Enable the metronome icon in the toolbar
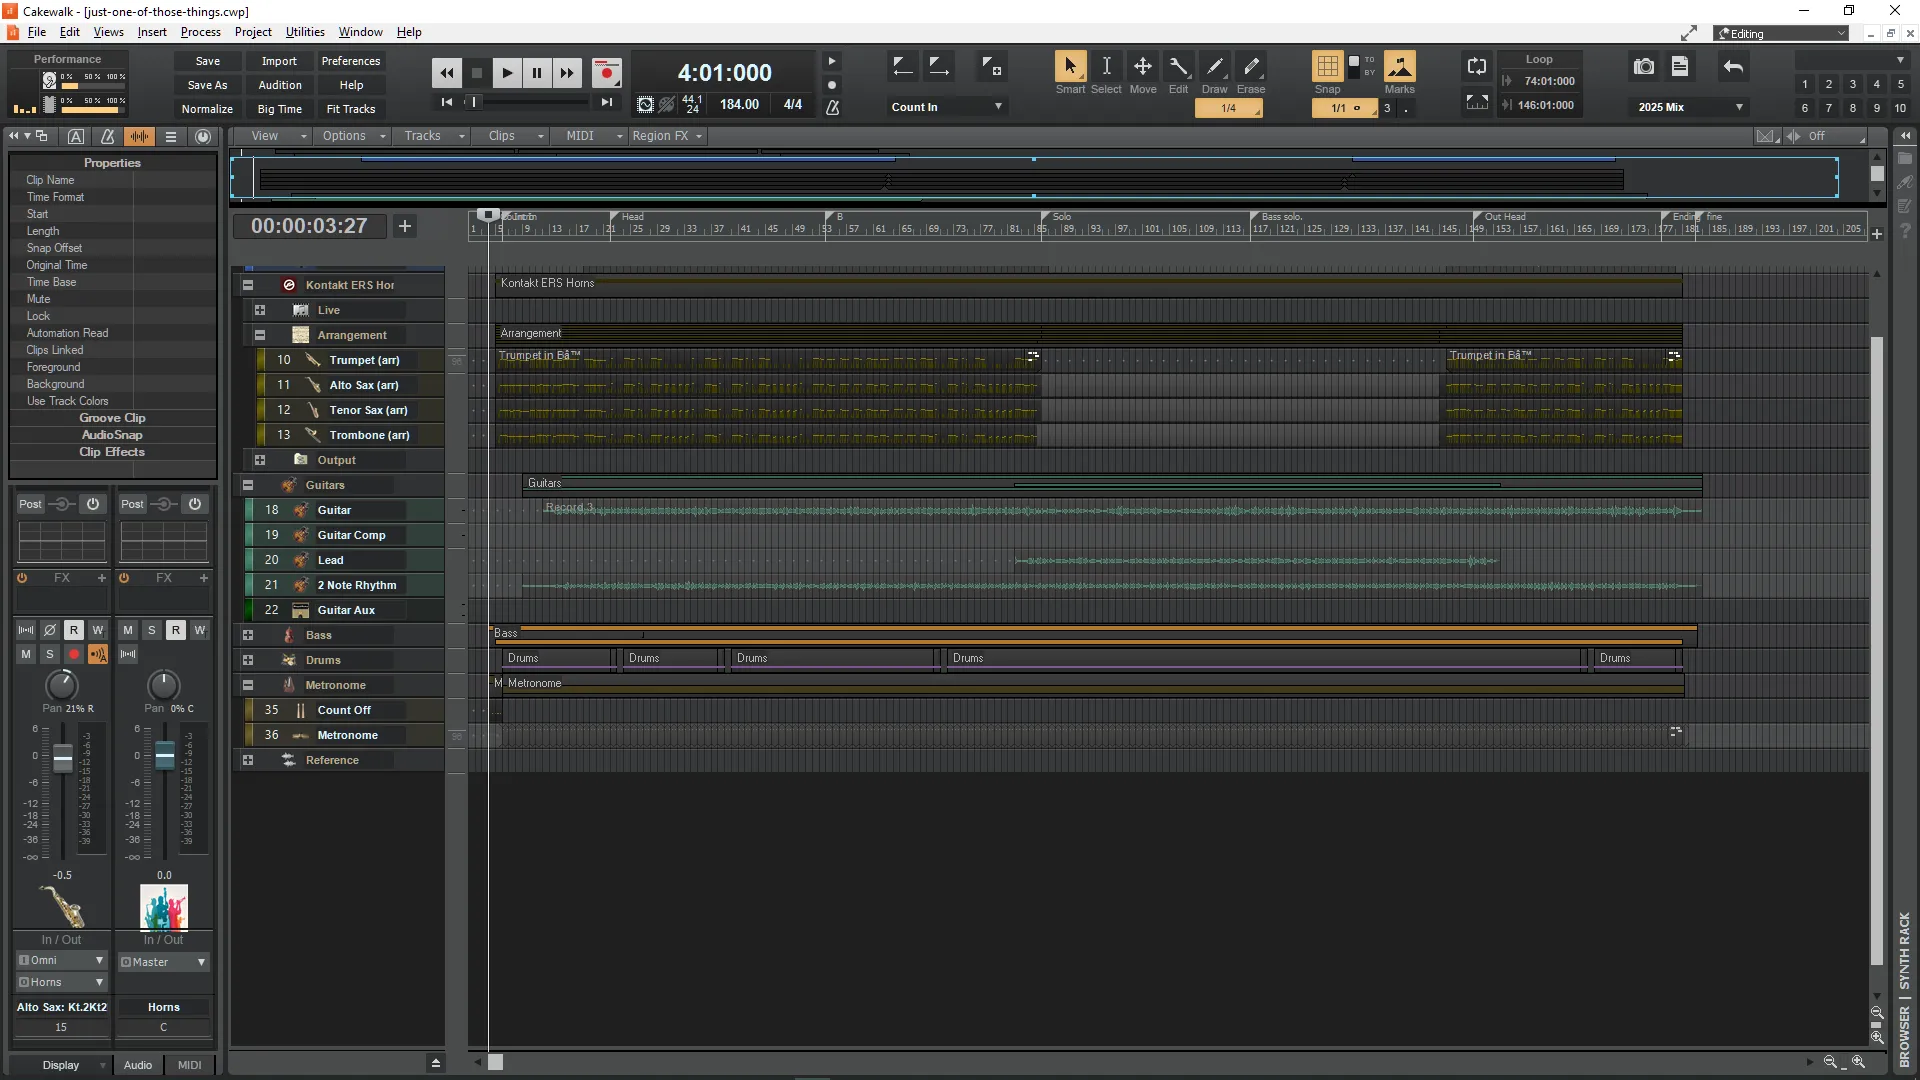The width and height of the screenshot is (1920, 1080). click(x=833, y=108)
